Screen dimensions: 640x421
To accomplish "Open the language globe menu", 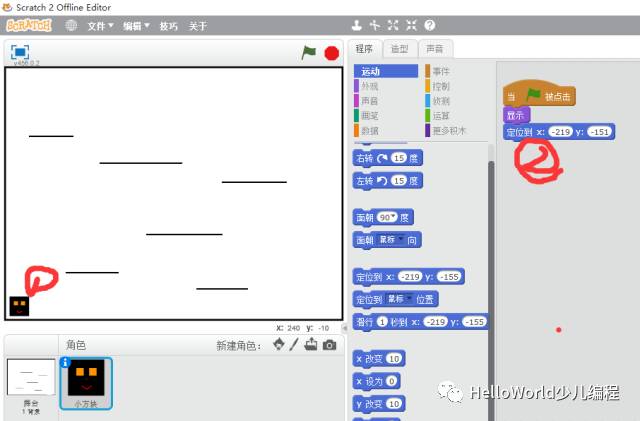I will tap(71, 25).
